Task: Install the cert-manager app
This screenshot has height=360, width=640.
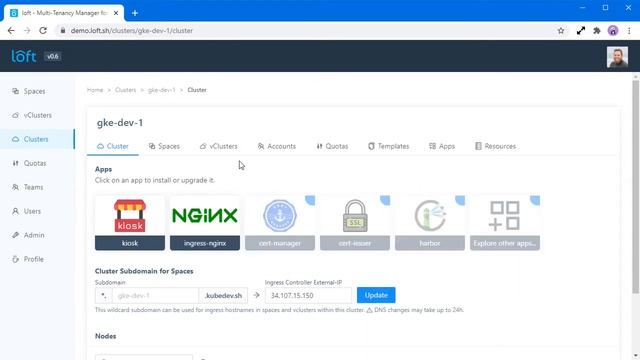Action: pyautogui.click(x=280, y=223)
